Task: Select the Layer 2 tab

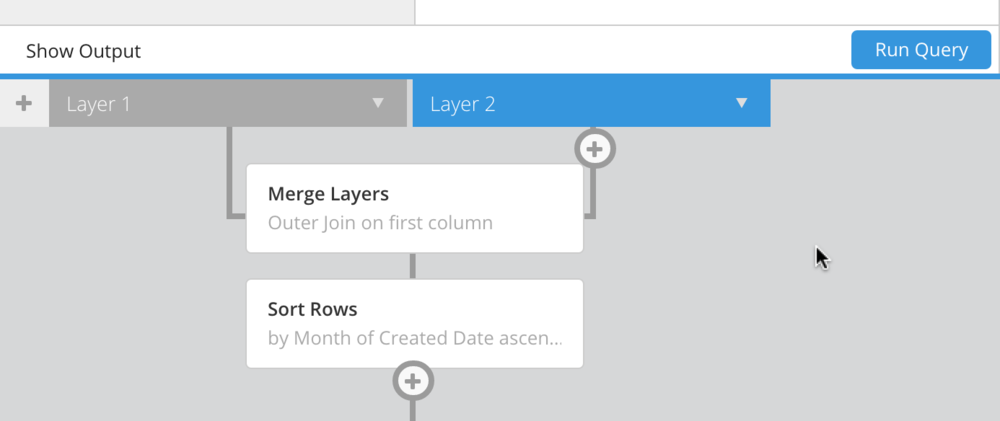Action: (x=591, y=103)
